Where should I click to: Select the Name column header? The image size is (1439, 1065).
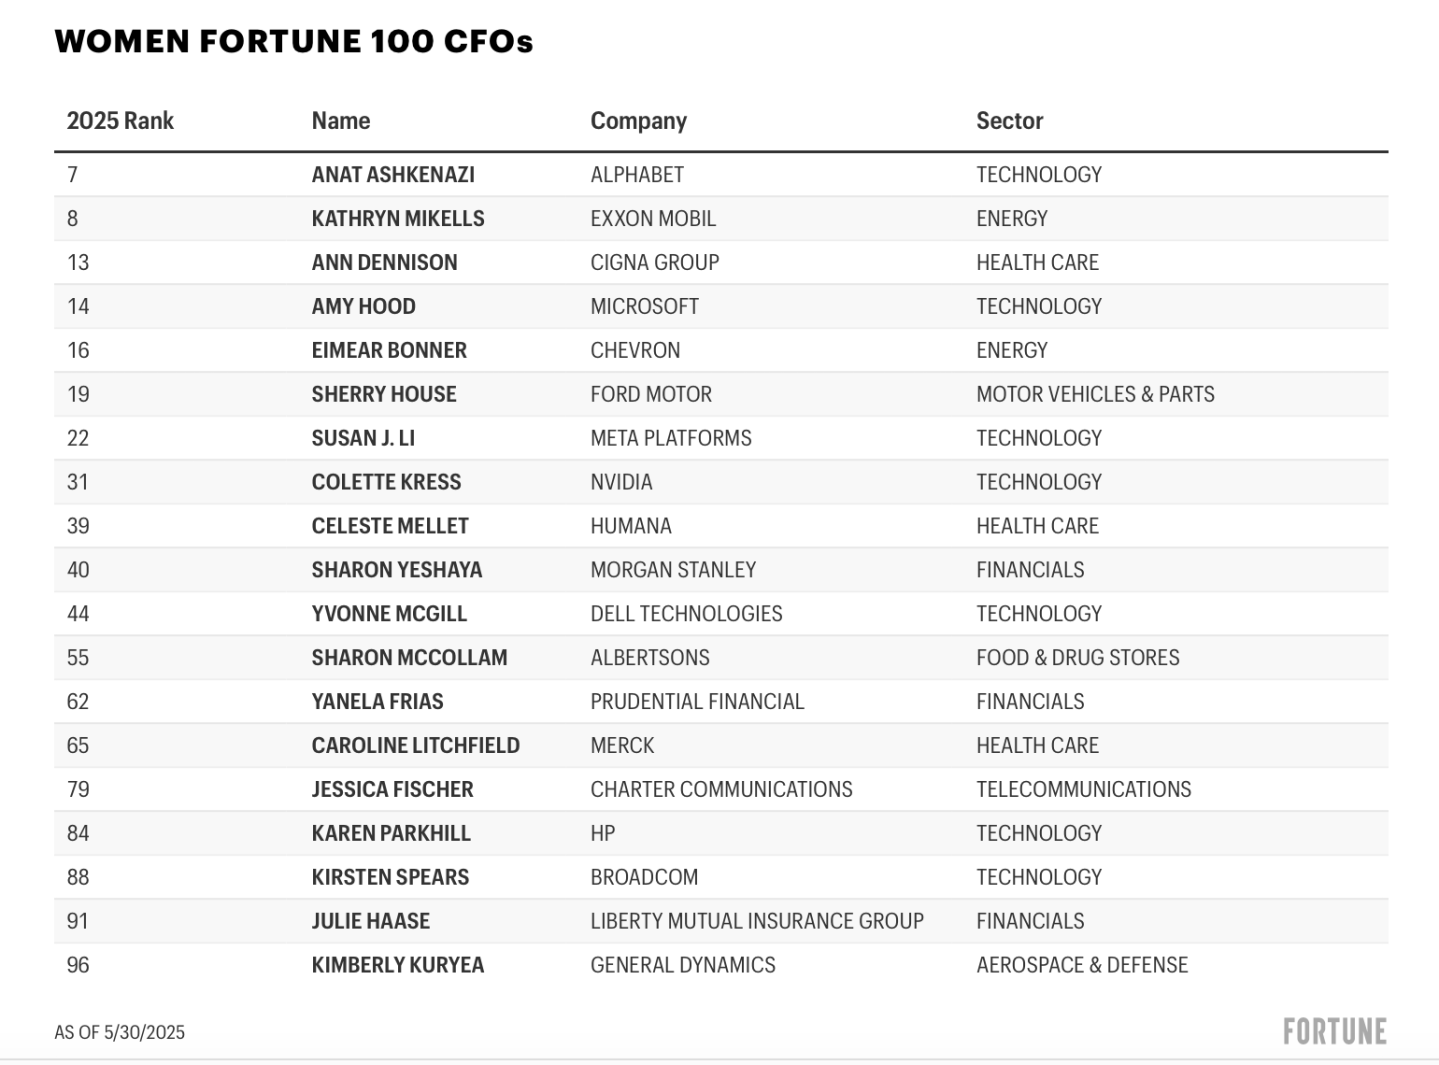[341, 121]
